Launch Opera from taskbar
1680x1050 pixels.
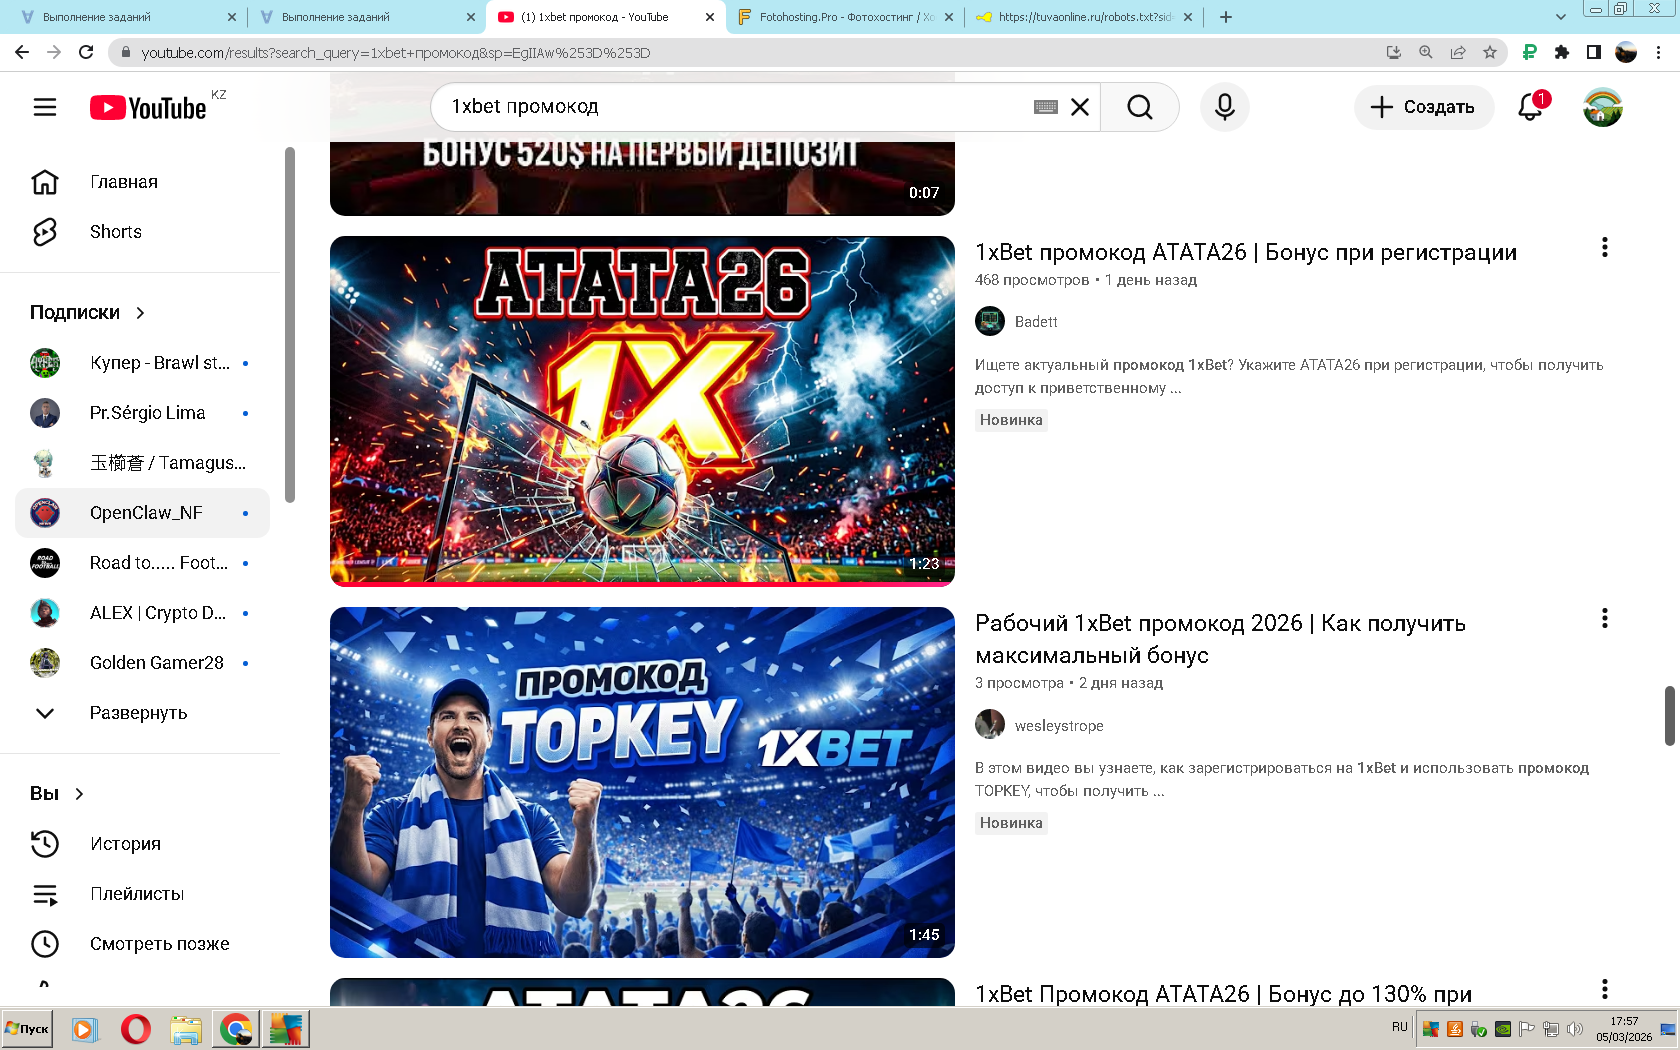pos(136,1029)
